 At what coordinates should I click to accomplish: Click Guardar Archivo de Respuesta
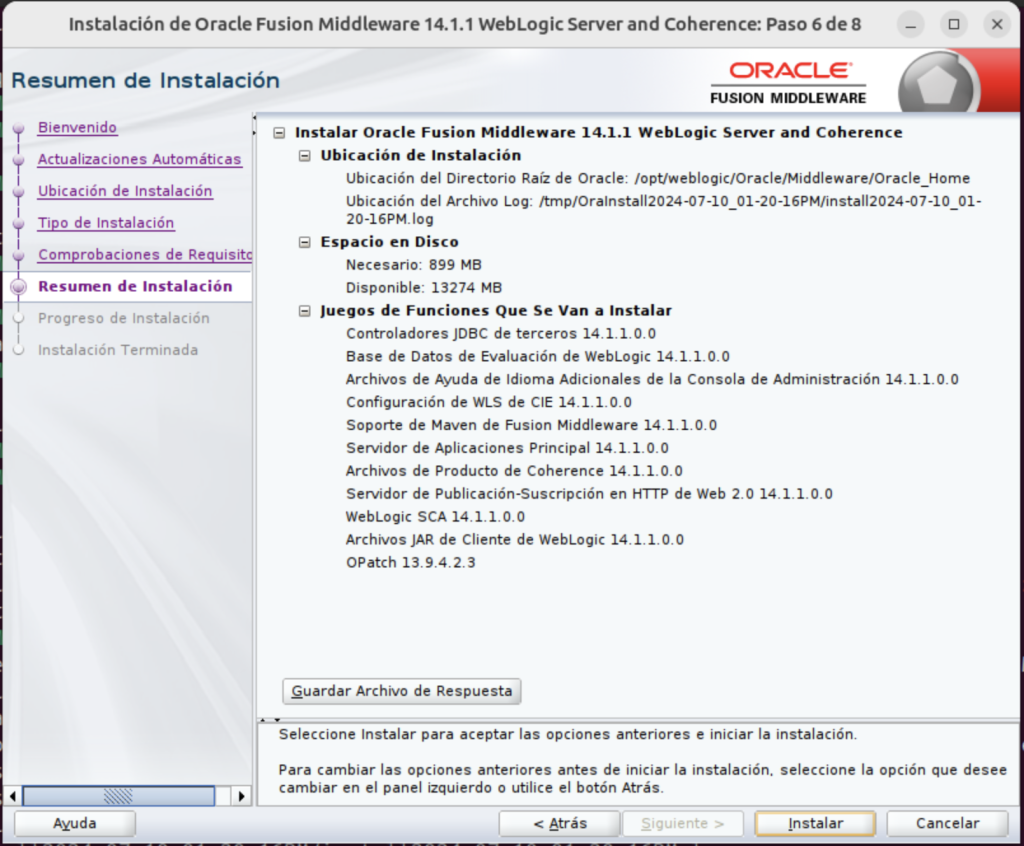tap(401, 691)
